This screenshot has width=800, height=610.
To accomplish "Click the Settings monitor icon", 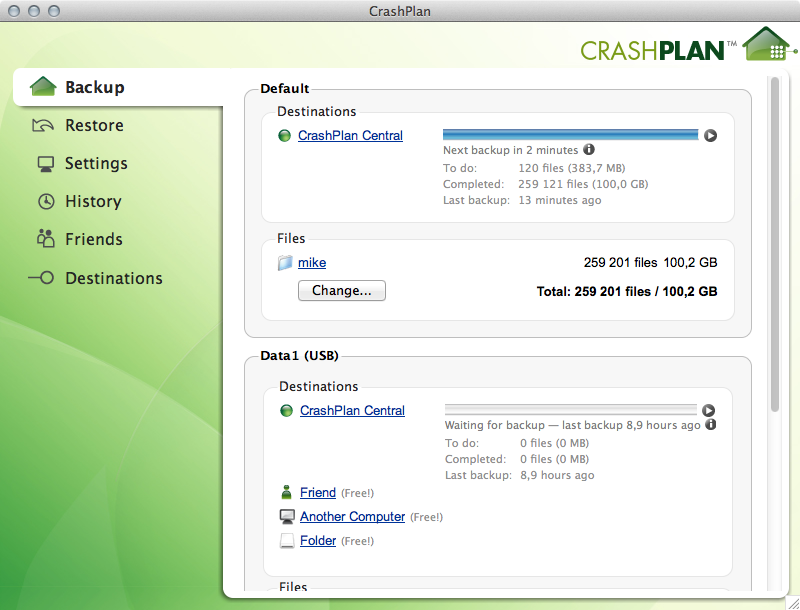I will (x=45, y=164).
